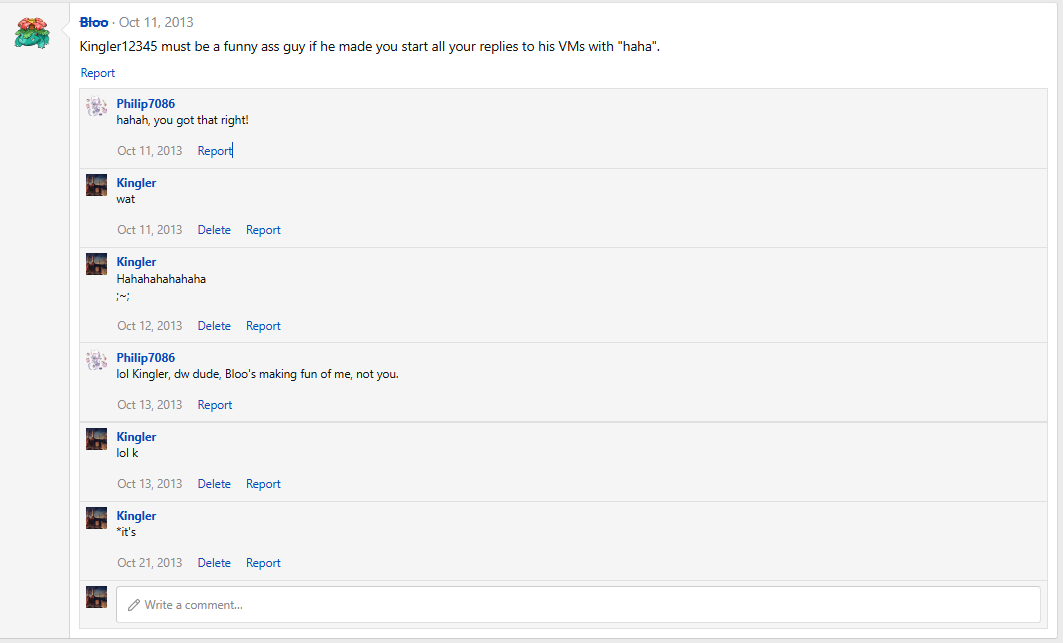1063x643 pixels.
Task: Click Kingler's avatar beside the 'wat' comment
Action: point(96,185)
